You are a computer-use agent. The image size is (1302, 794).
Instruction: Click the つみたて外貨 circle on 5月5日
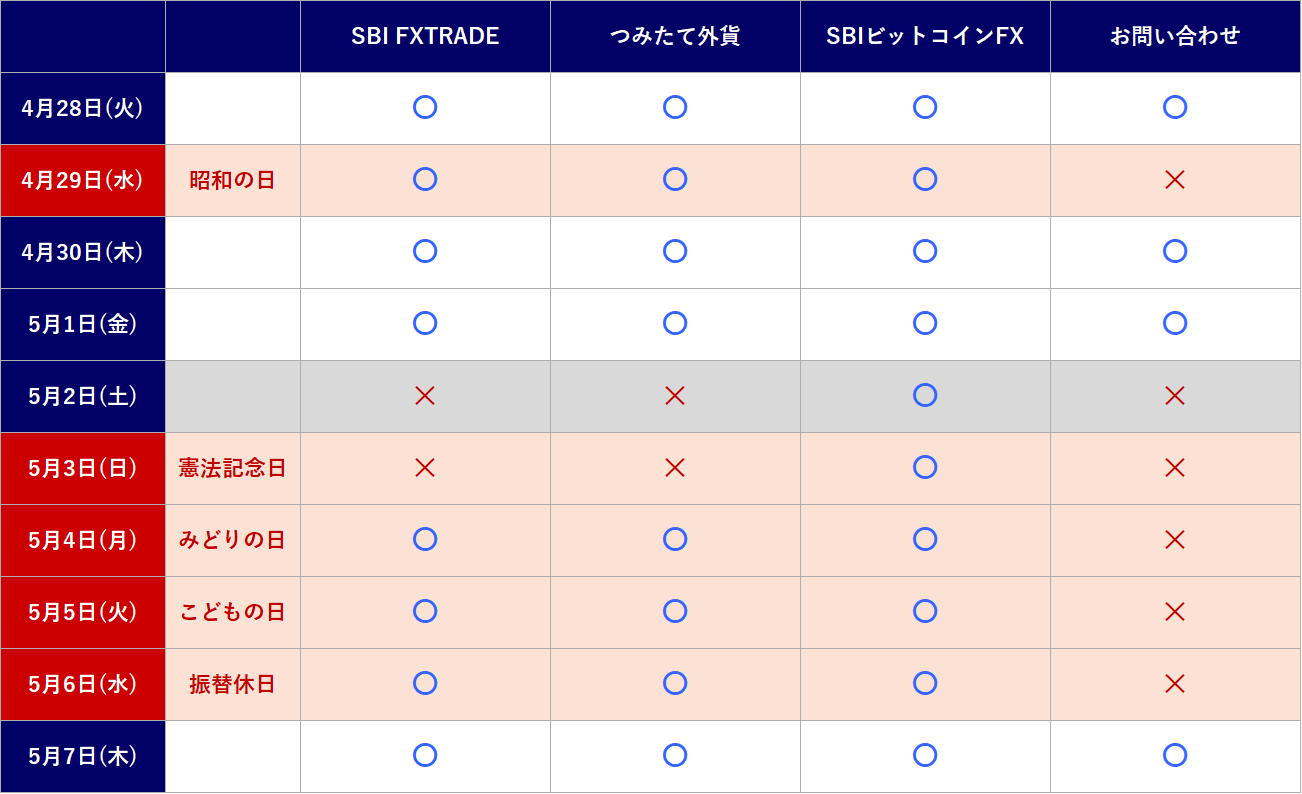[675, 611]
